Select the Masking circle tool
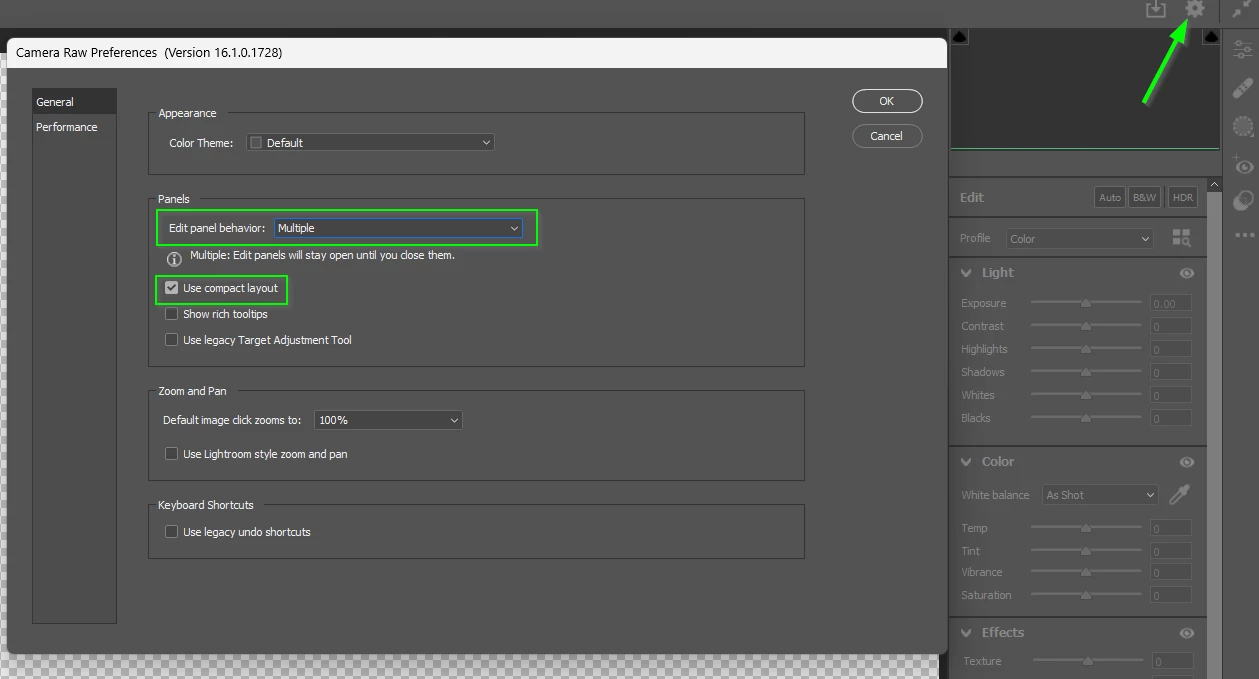 (x=1243, y=126)
